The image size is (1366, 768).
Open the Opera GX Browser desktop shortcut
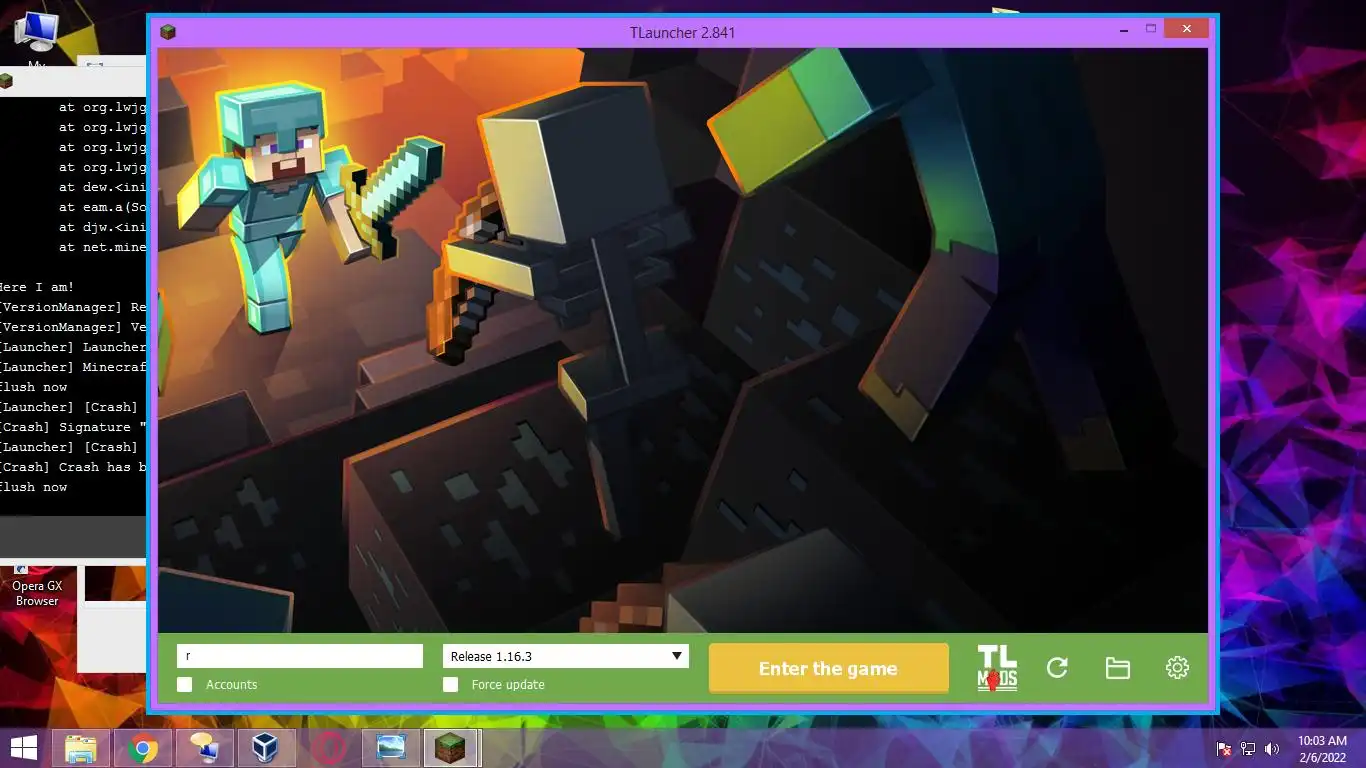tap(37, 587)
